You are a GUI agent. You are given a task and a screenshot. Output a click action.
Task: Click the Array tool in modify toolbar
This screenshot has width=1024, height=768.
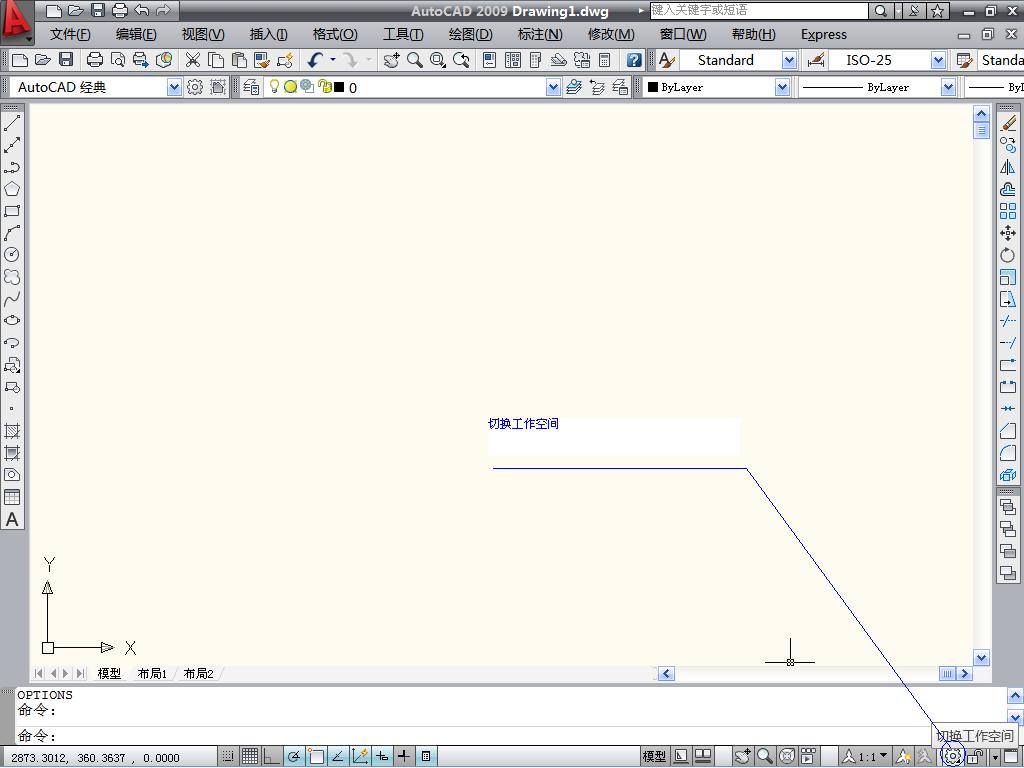click(1008, 211)
